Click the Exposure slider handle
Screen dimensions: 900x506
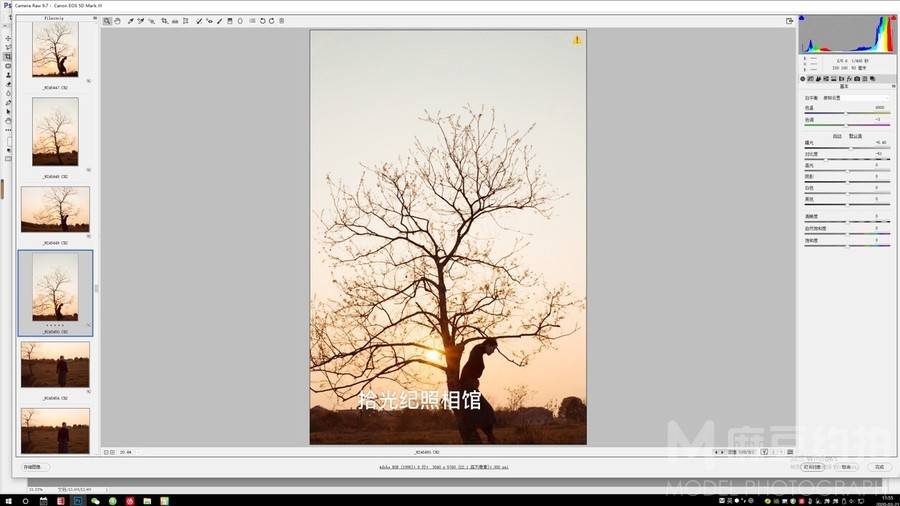(x=850, y=147)
